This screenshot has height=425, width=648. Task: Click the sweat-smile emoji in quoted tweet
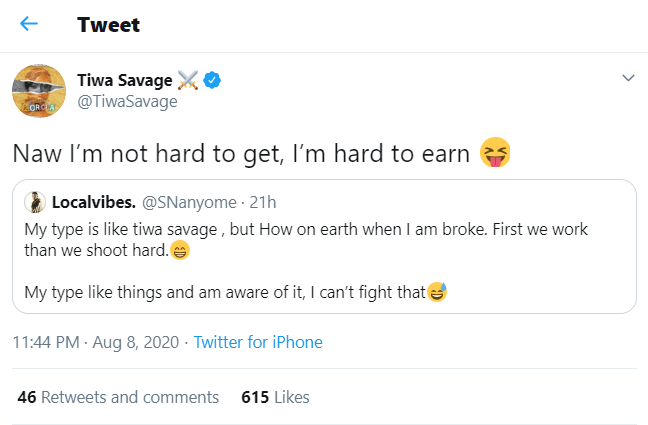coord(436,292)
